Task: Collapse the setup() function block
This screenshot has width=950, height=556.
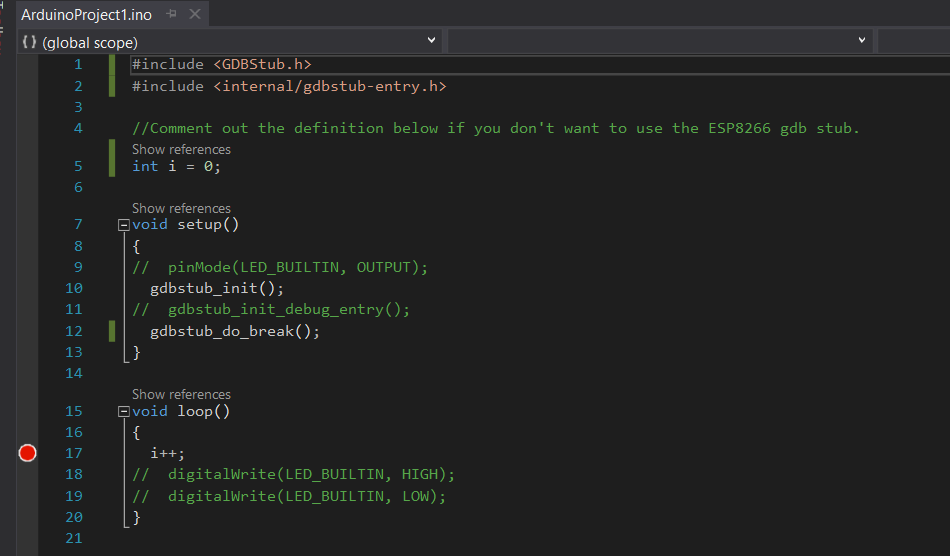Action: click(124, 225)
